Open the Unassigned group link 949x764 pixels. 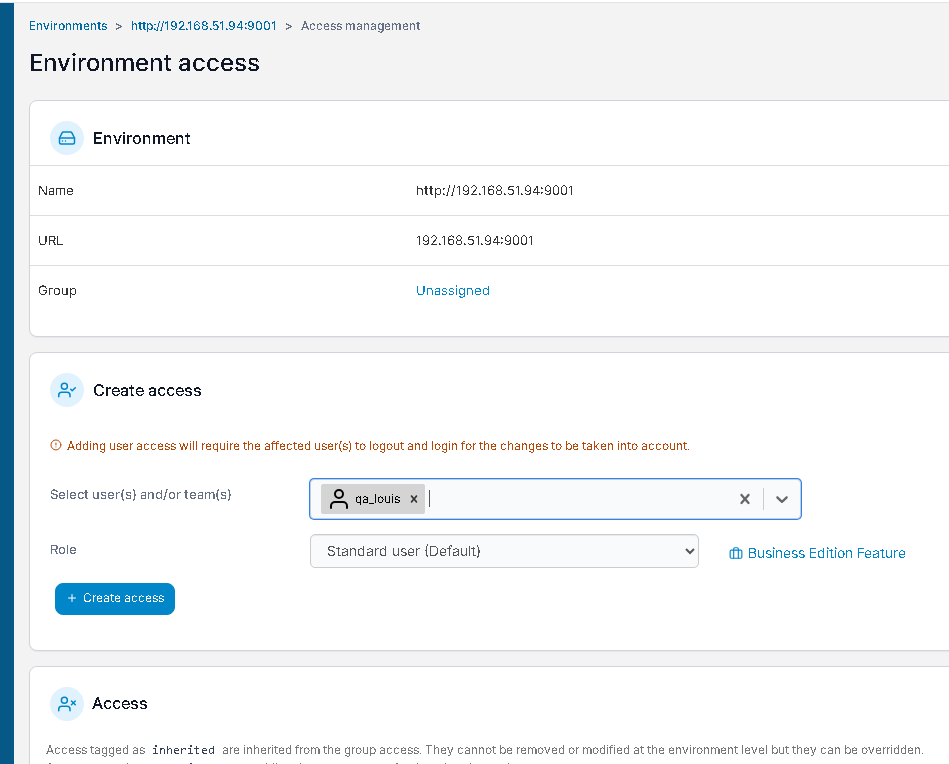(x=453, y=291)
